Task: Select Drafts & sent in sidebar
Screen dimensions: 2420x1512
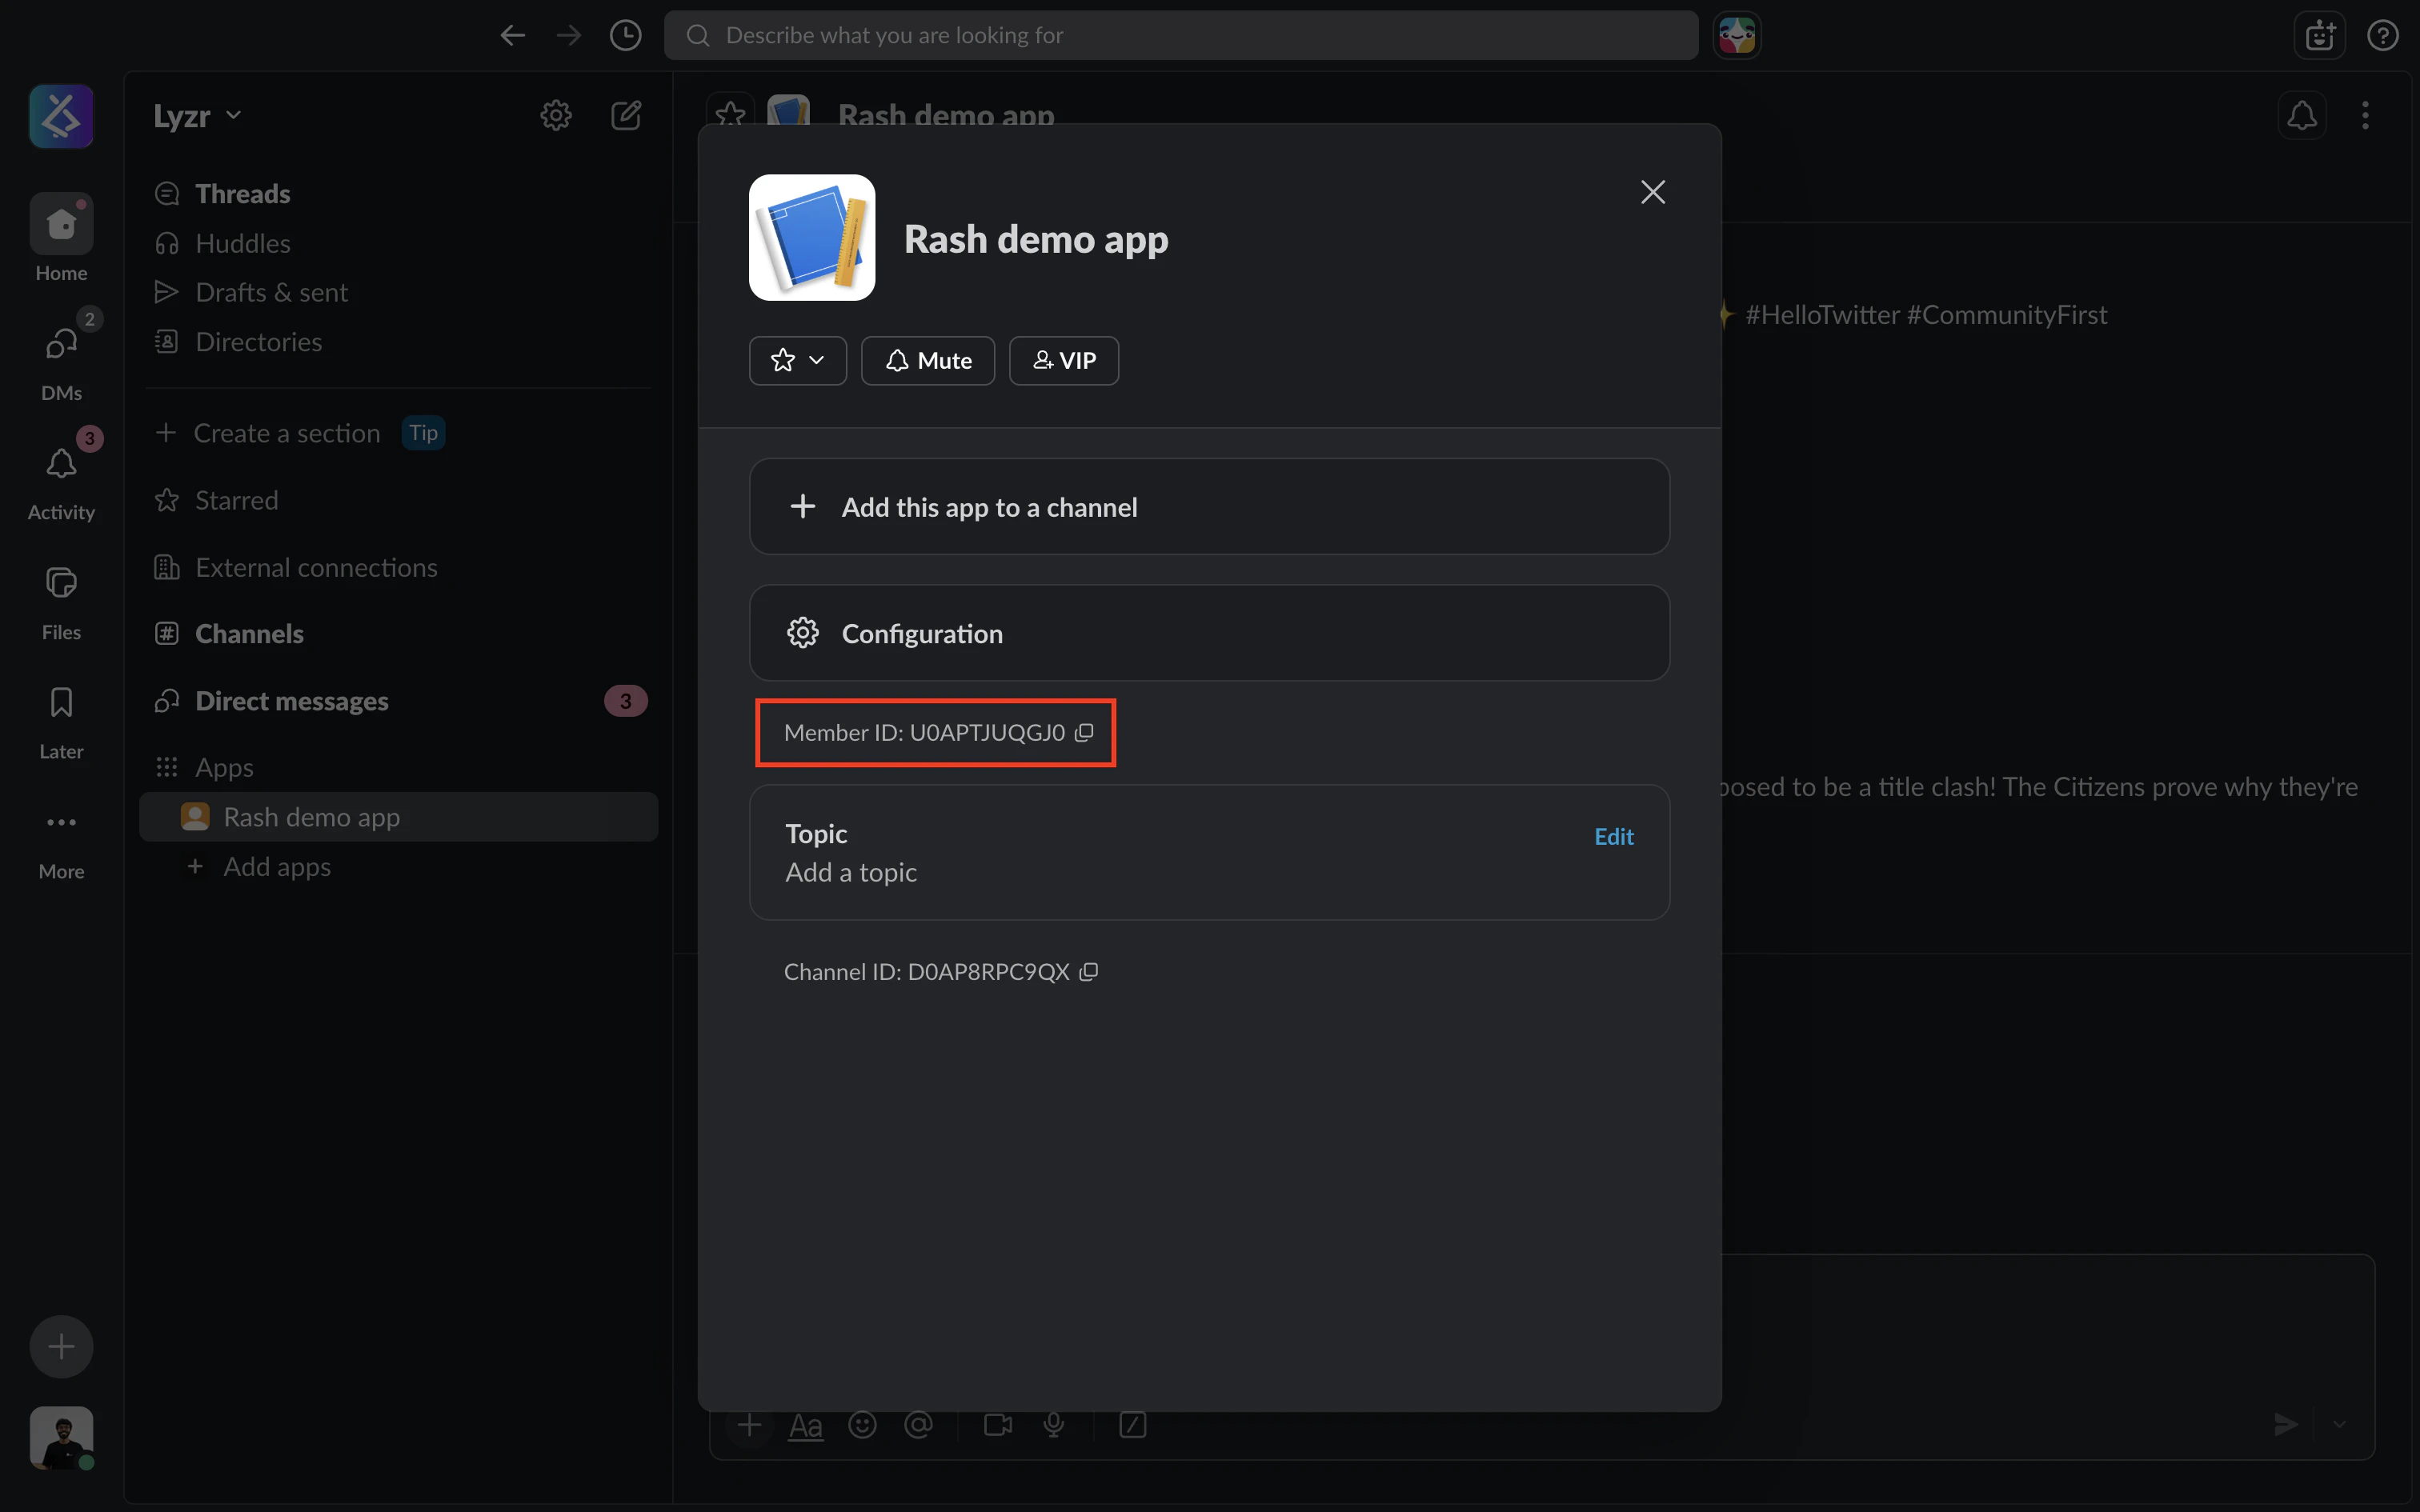Action: [271, 293]
